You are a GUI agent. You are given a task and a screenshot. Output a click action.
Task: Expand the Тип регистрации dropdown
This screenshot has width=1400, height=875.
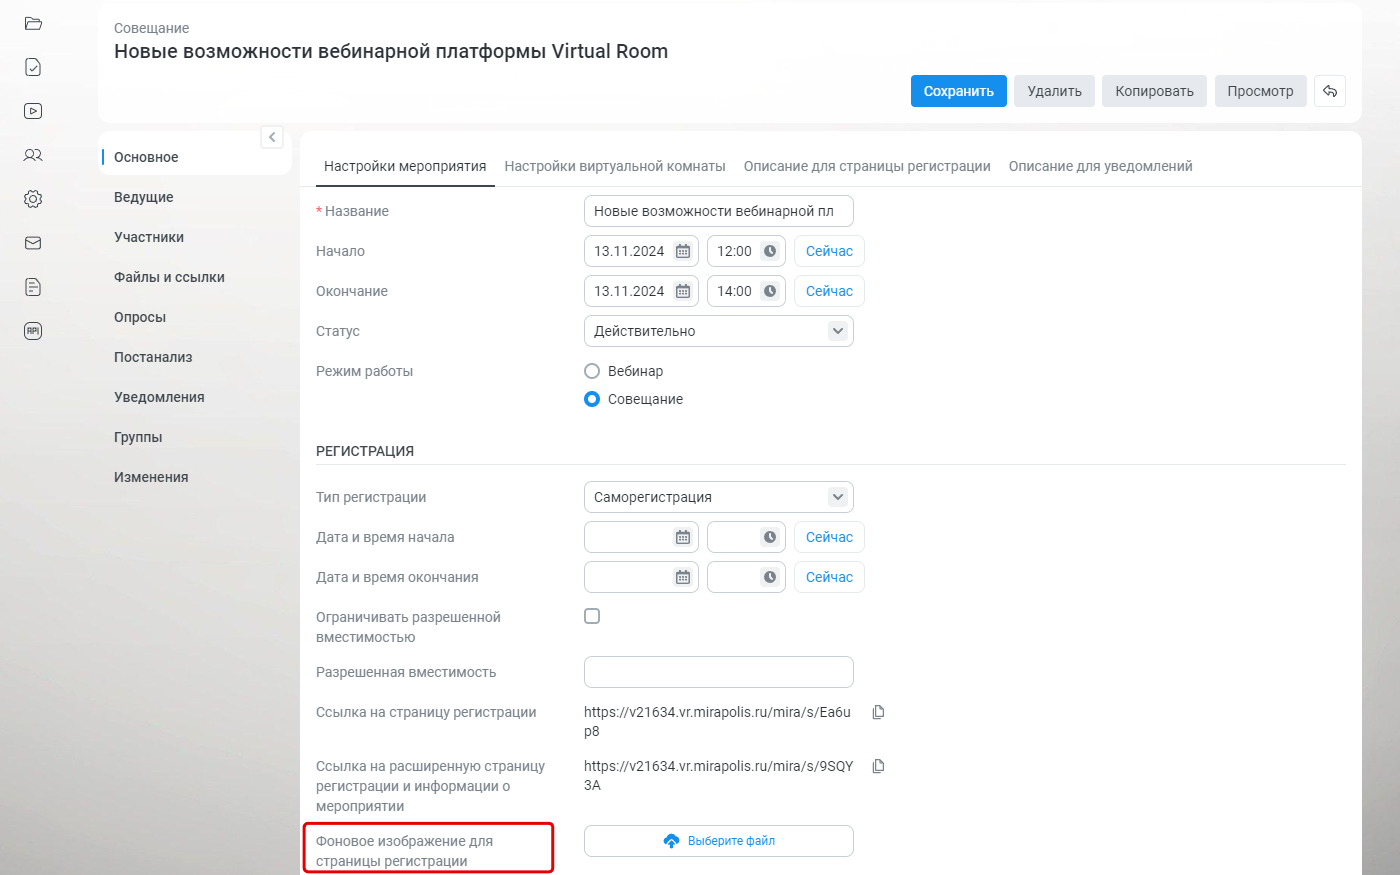point(719,497)
